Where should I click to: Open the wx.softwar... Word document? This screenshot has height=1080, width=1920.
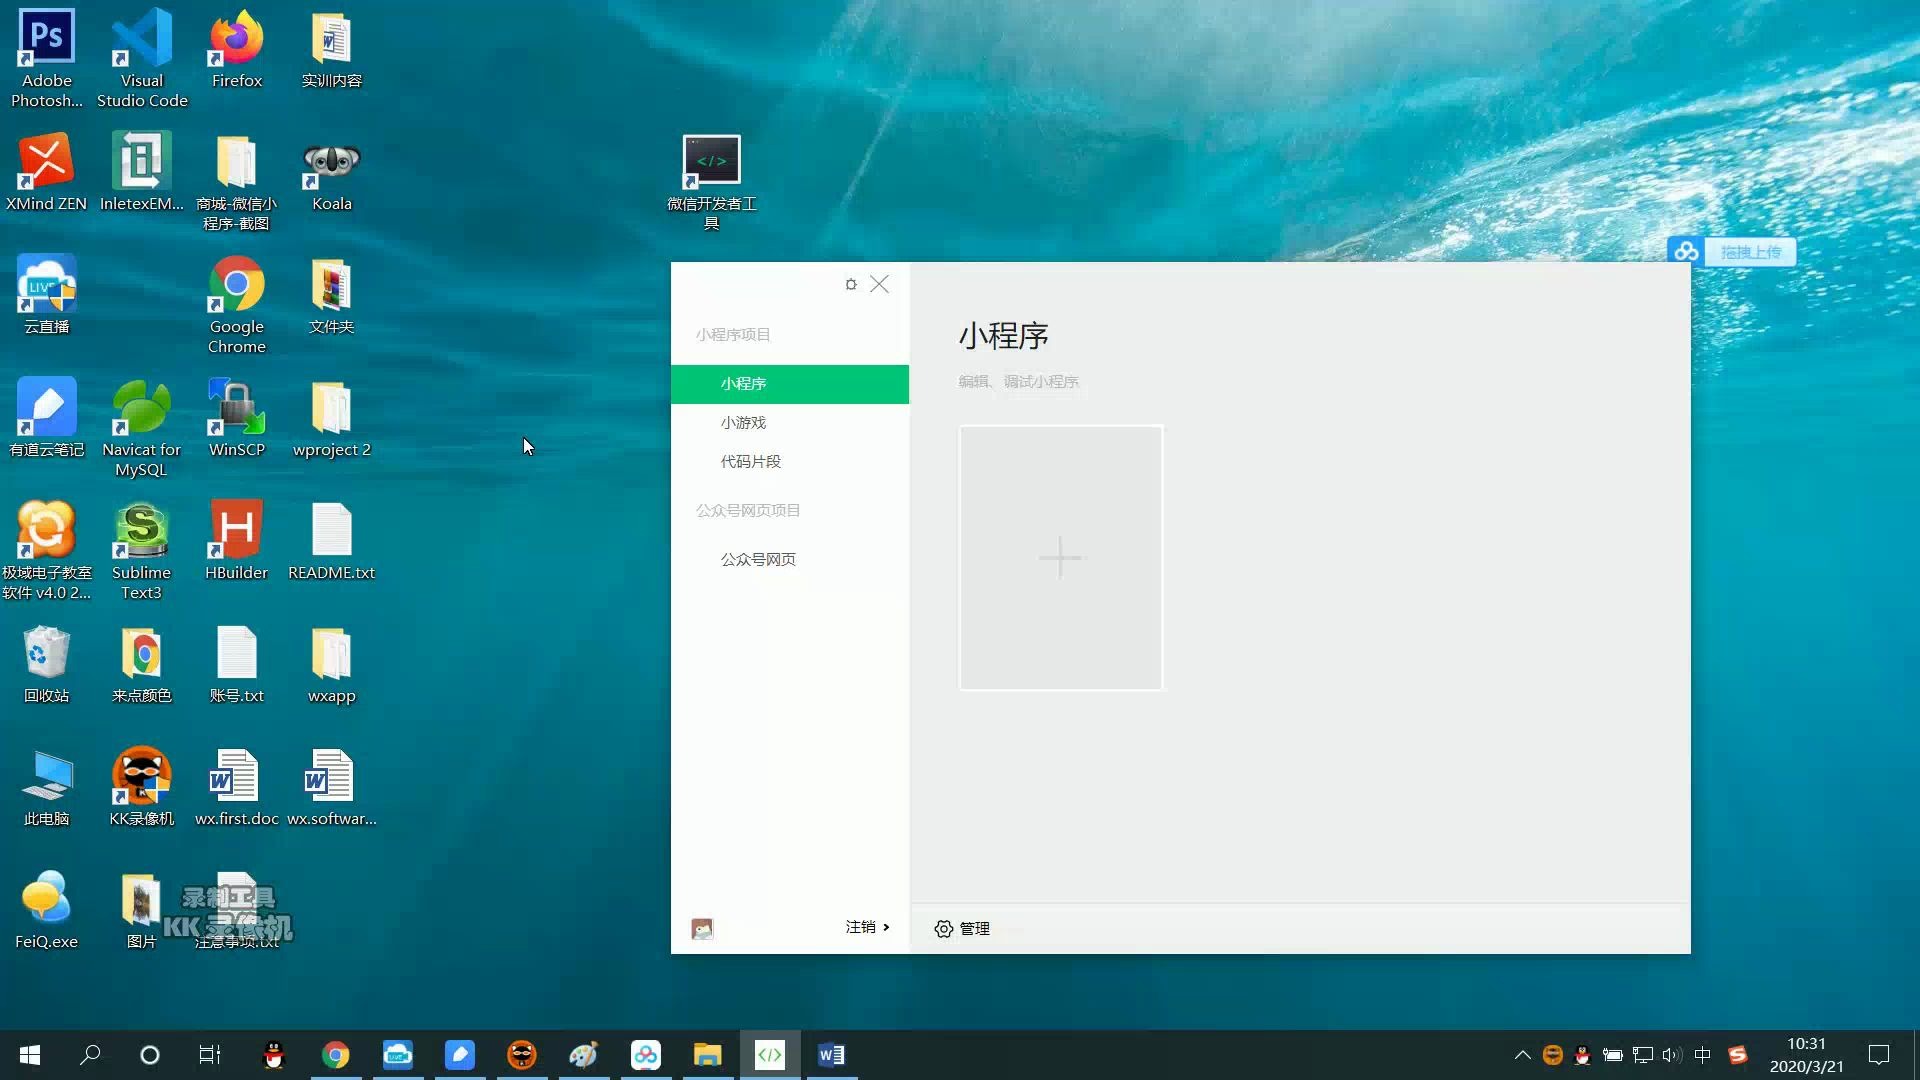(x=331, y=788)
